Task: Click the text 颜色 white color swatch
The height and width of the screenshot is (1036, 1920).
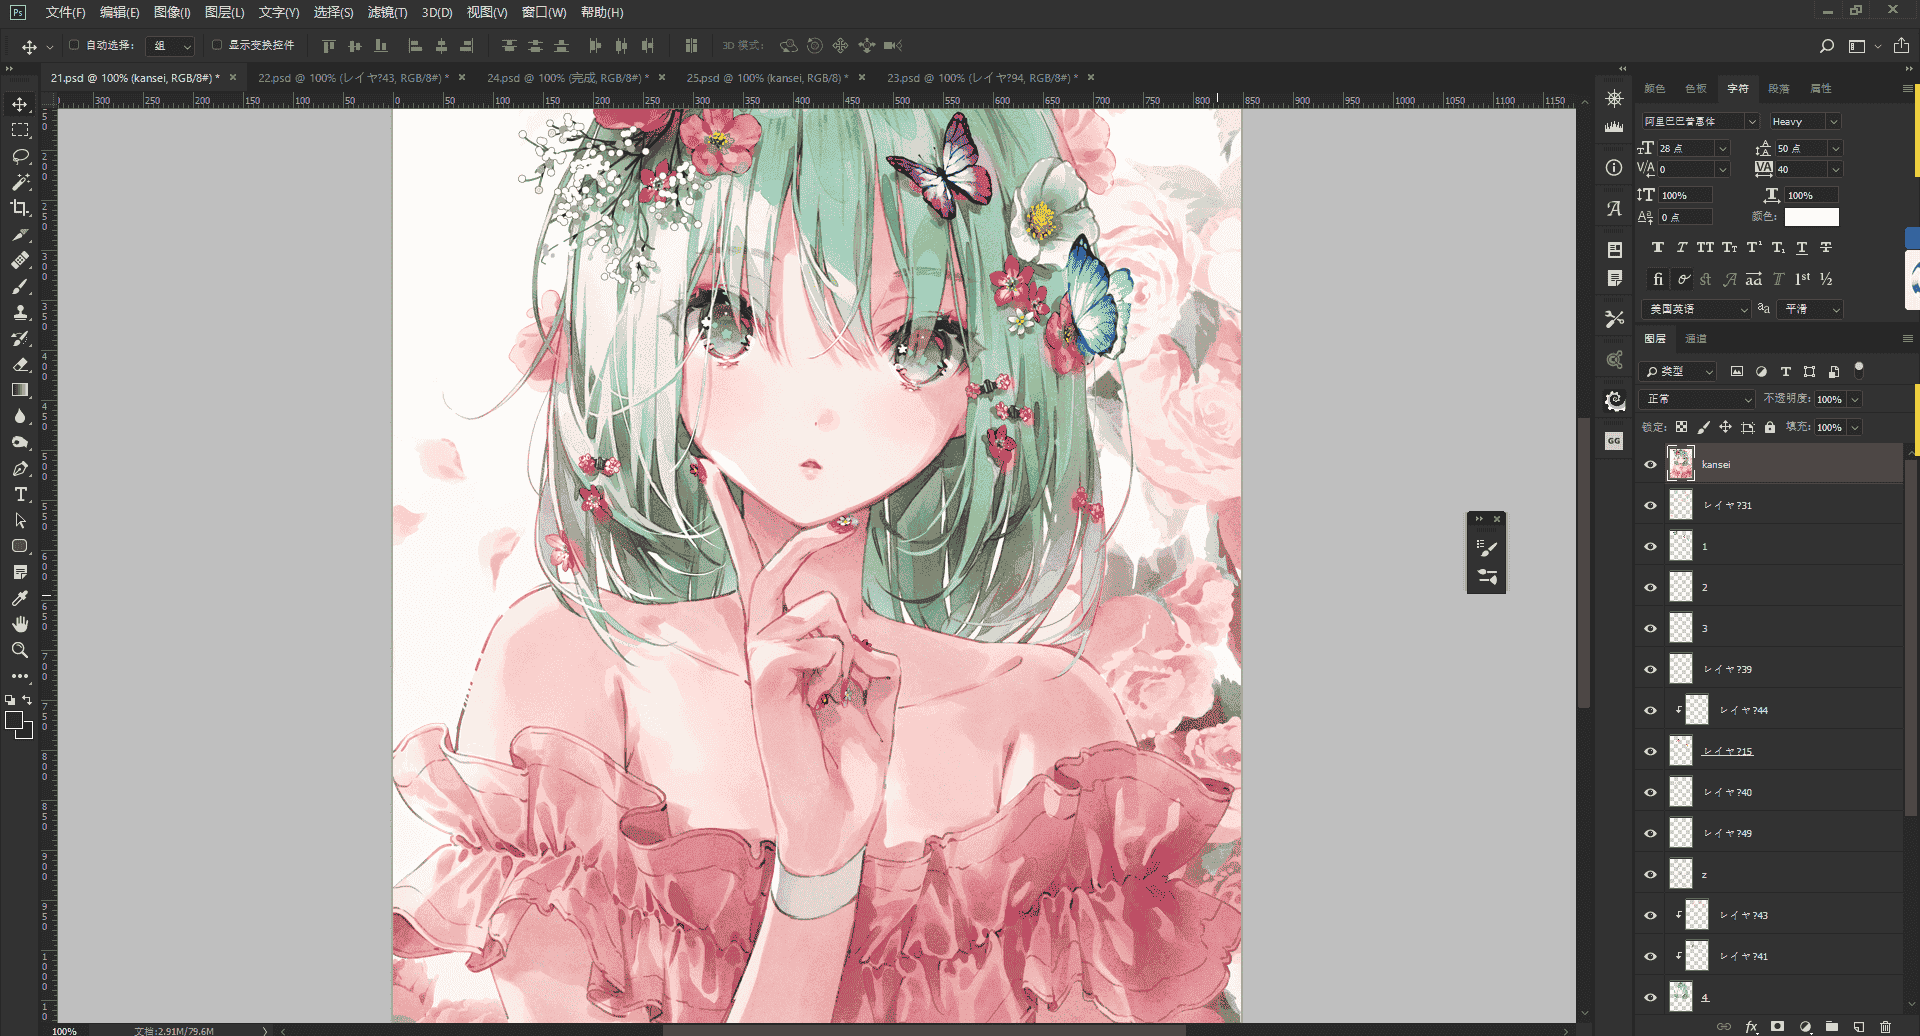Action: tap(1811, 217)
